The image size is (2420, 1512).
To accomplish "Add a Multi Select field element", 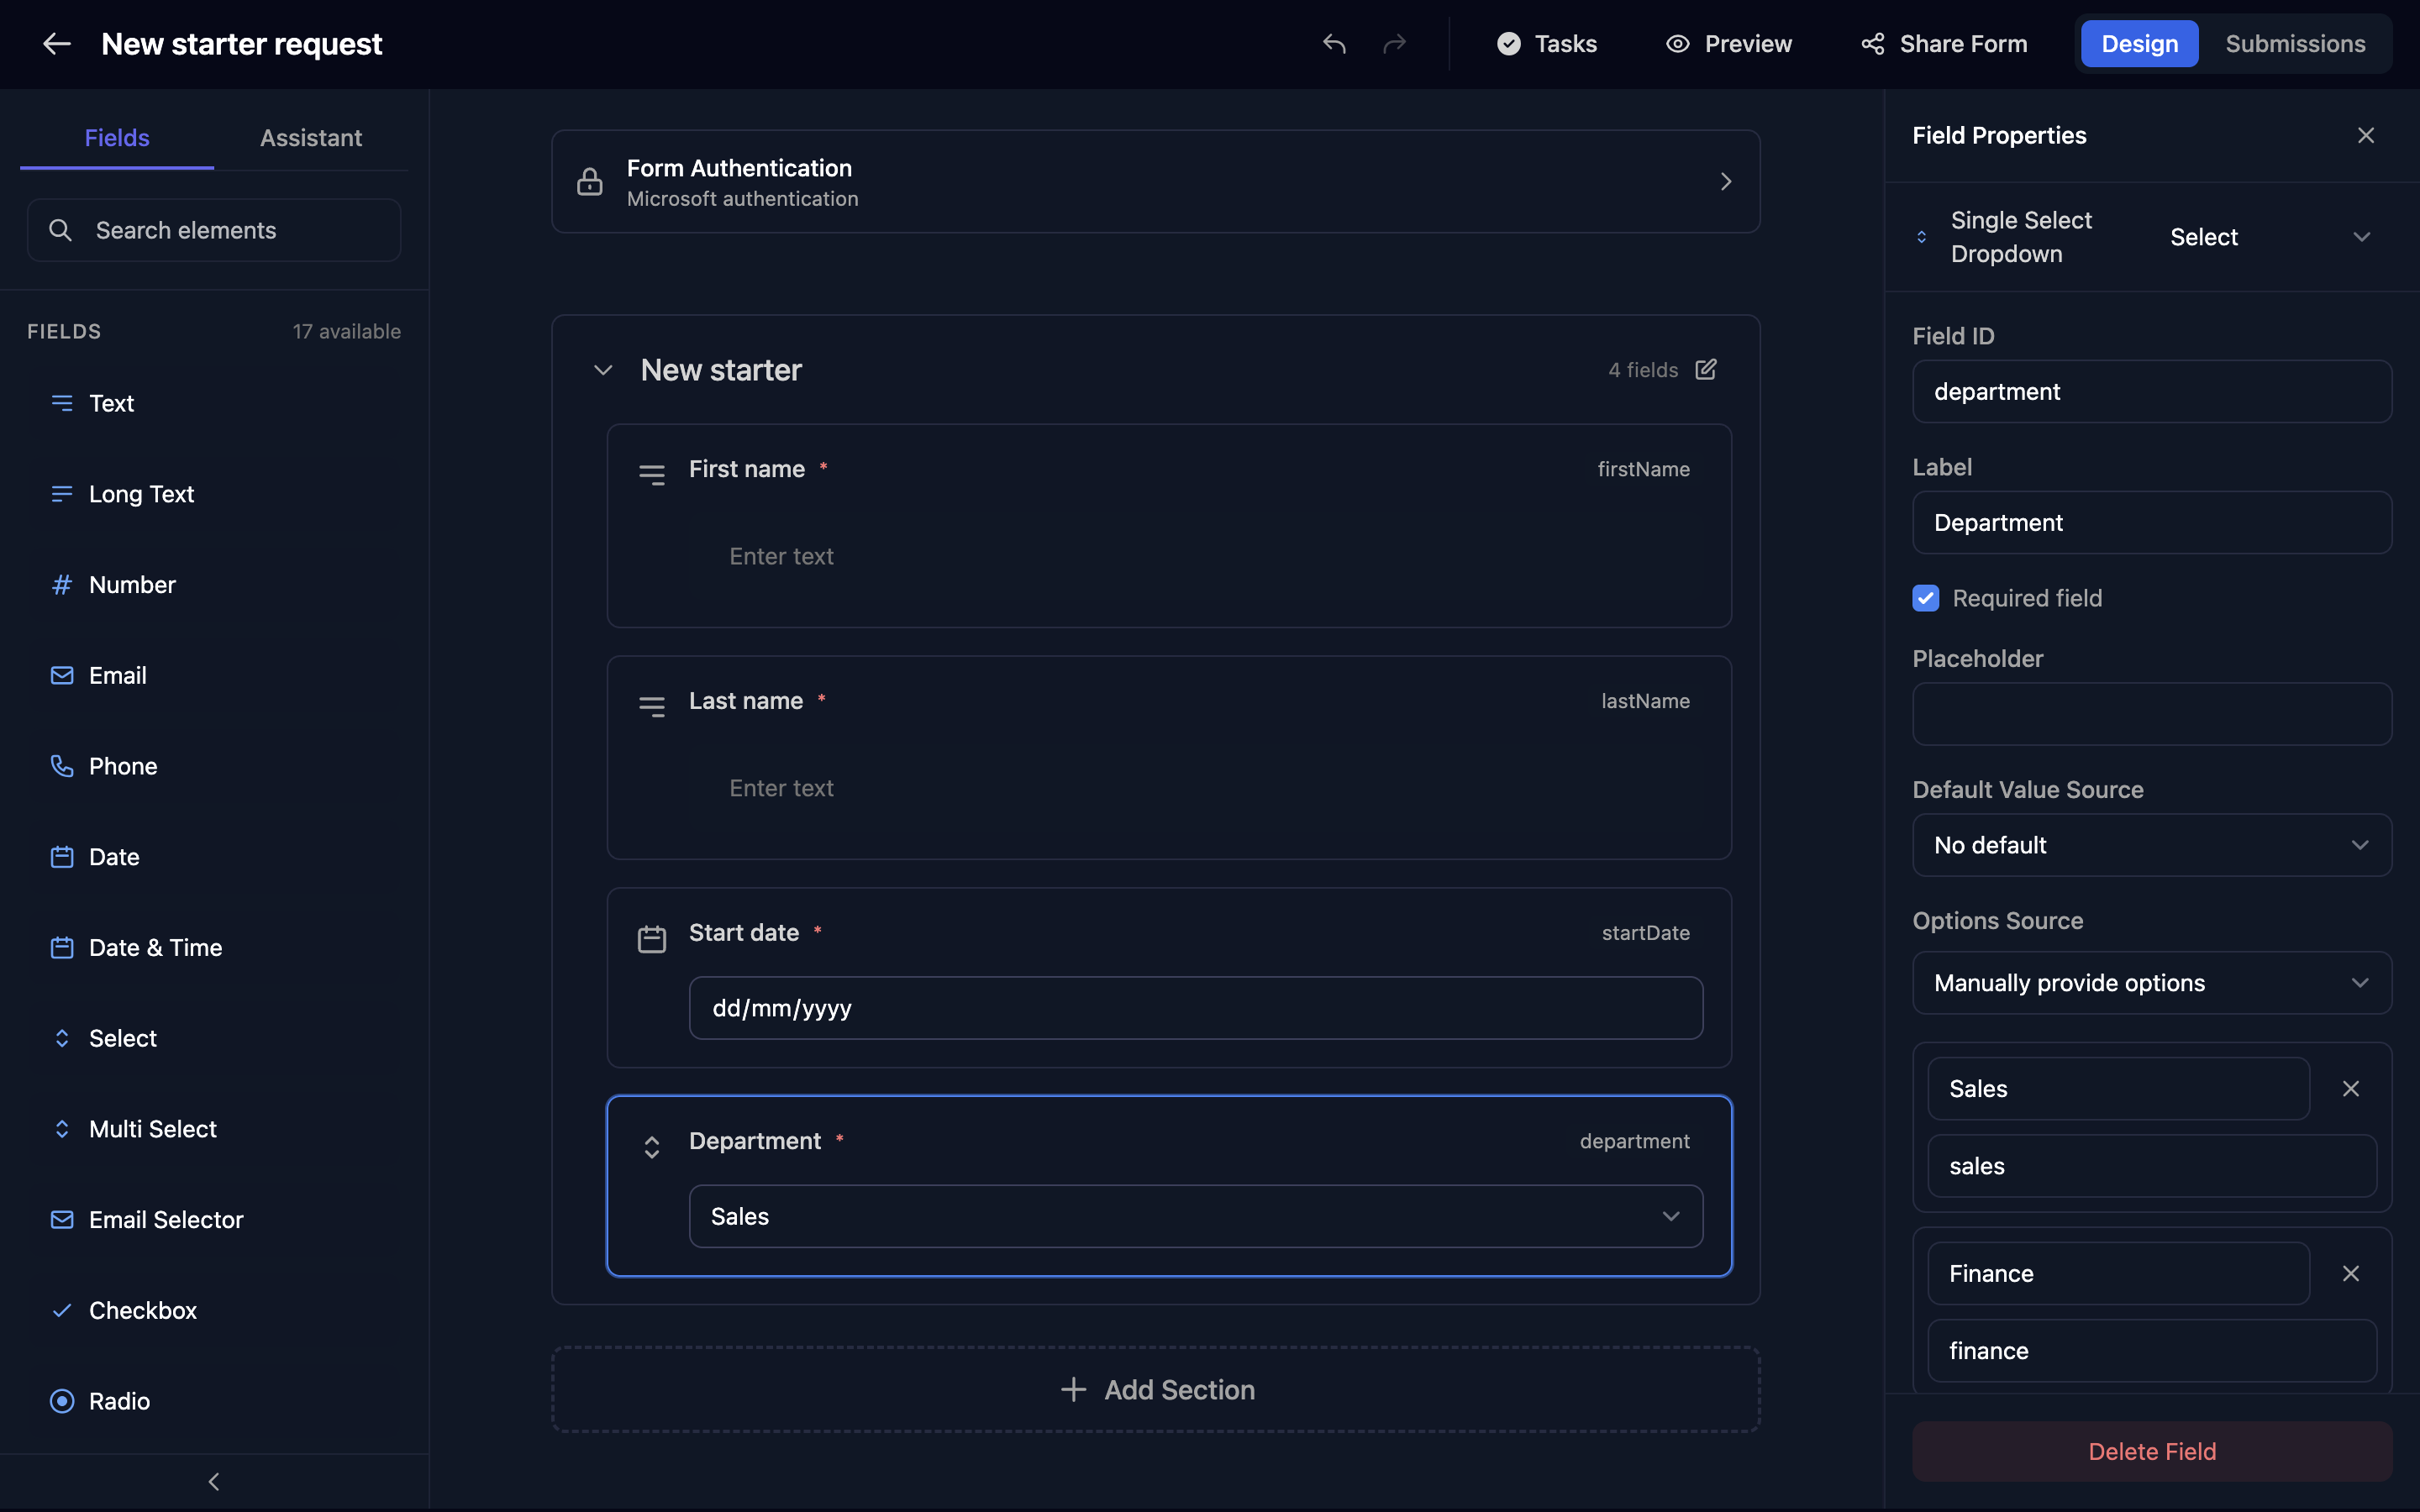I will (215, 1129).
